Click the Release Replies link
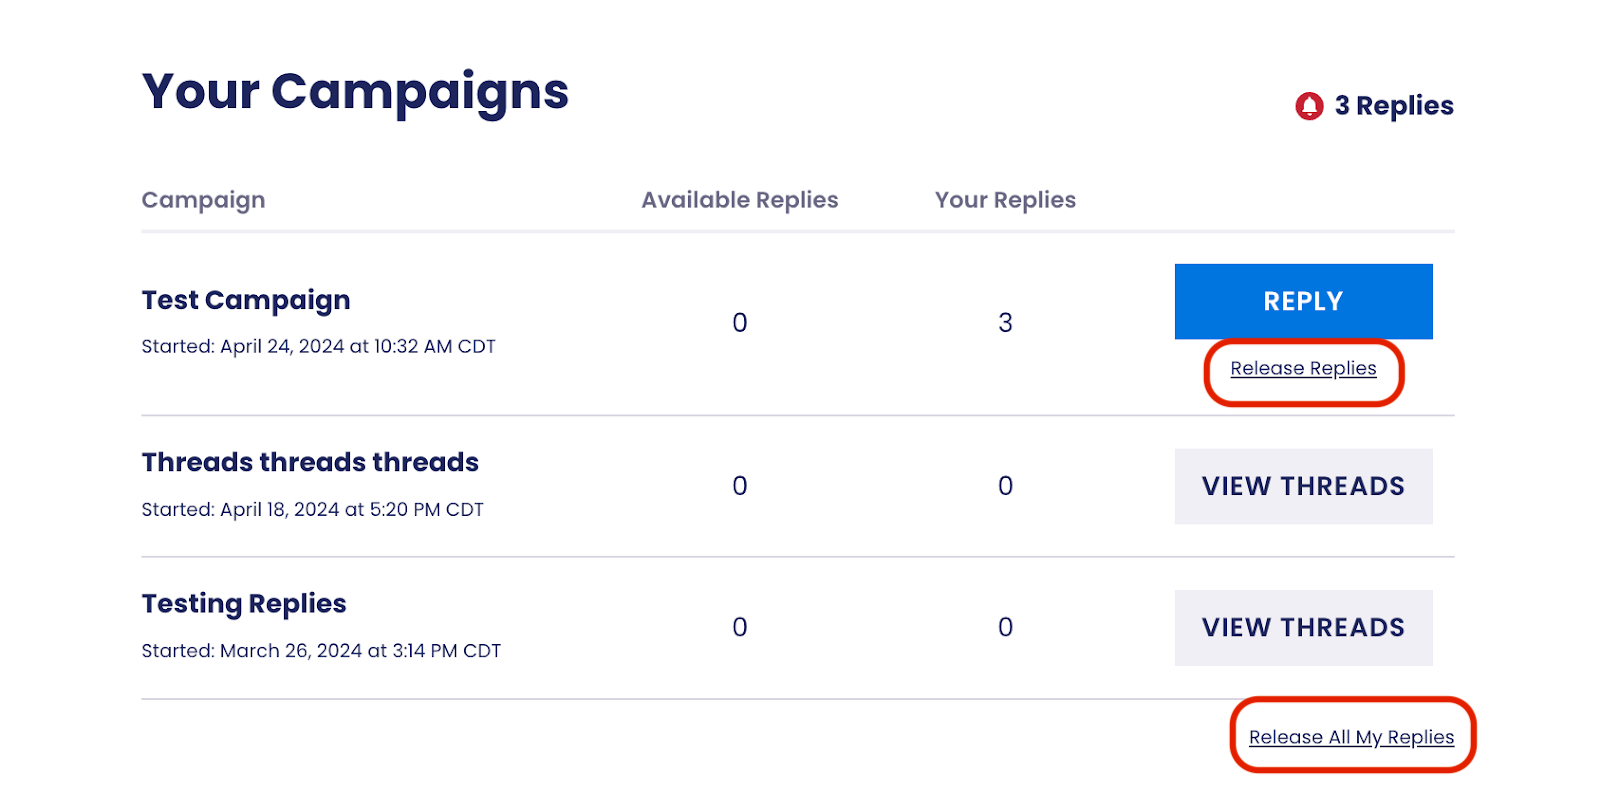 1303,369
